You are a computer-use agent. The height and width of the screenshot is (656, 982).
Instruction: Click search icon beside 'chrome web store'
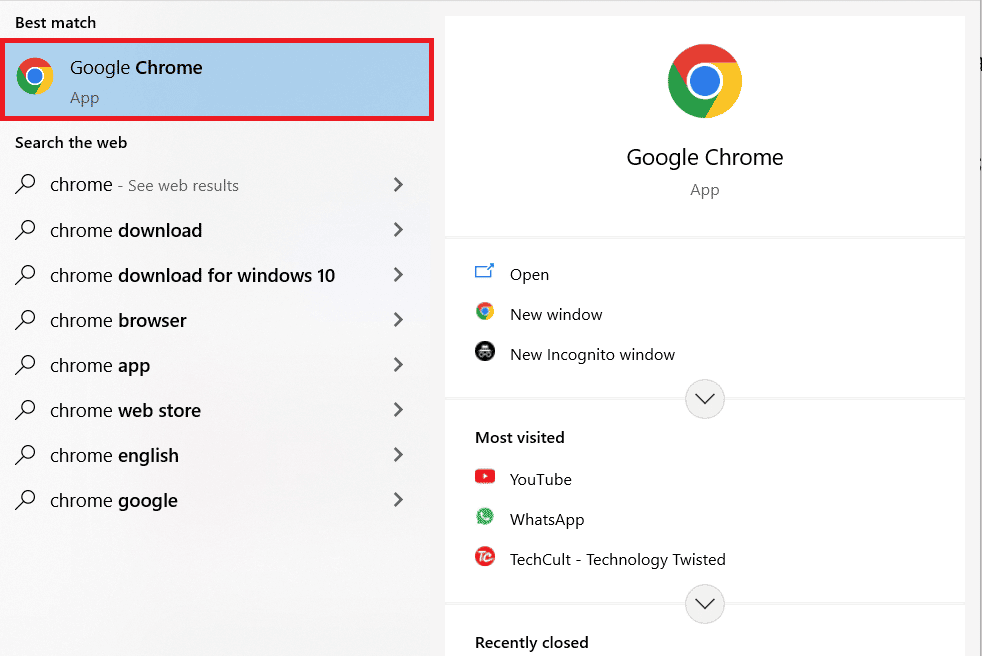point(25,410)
